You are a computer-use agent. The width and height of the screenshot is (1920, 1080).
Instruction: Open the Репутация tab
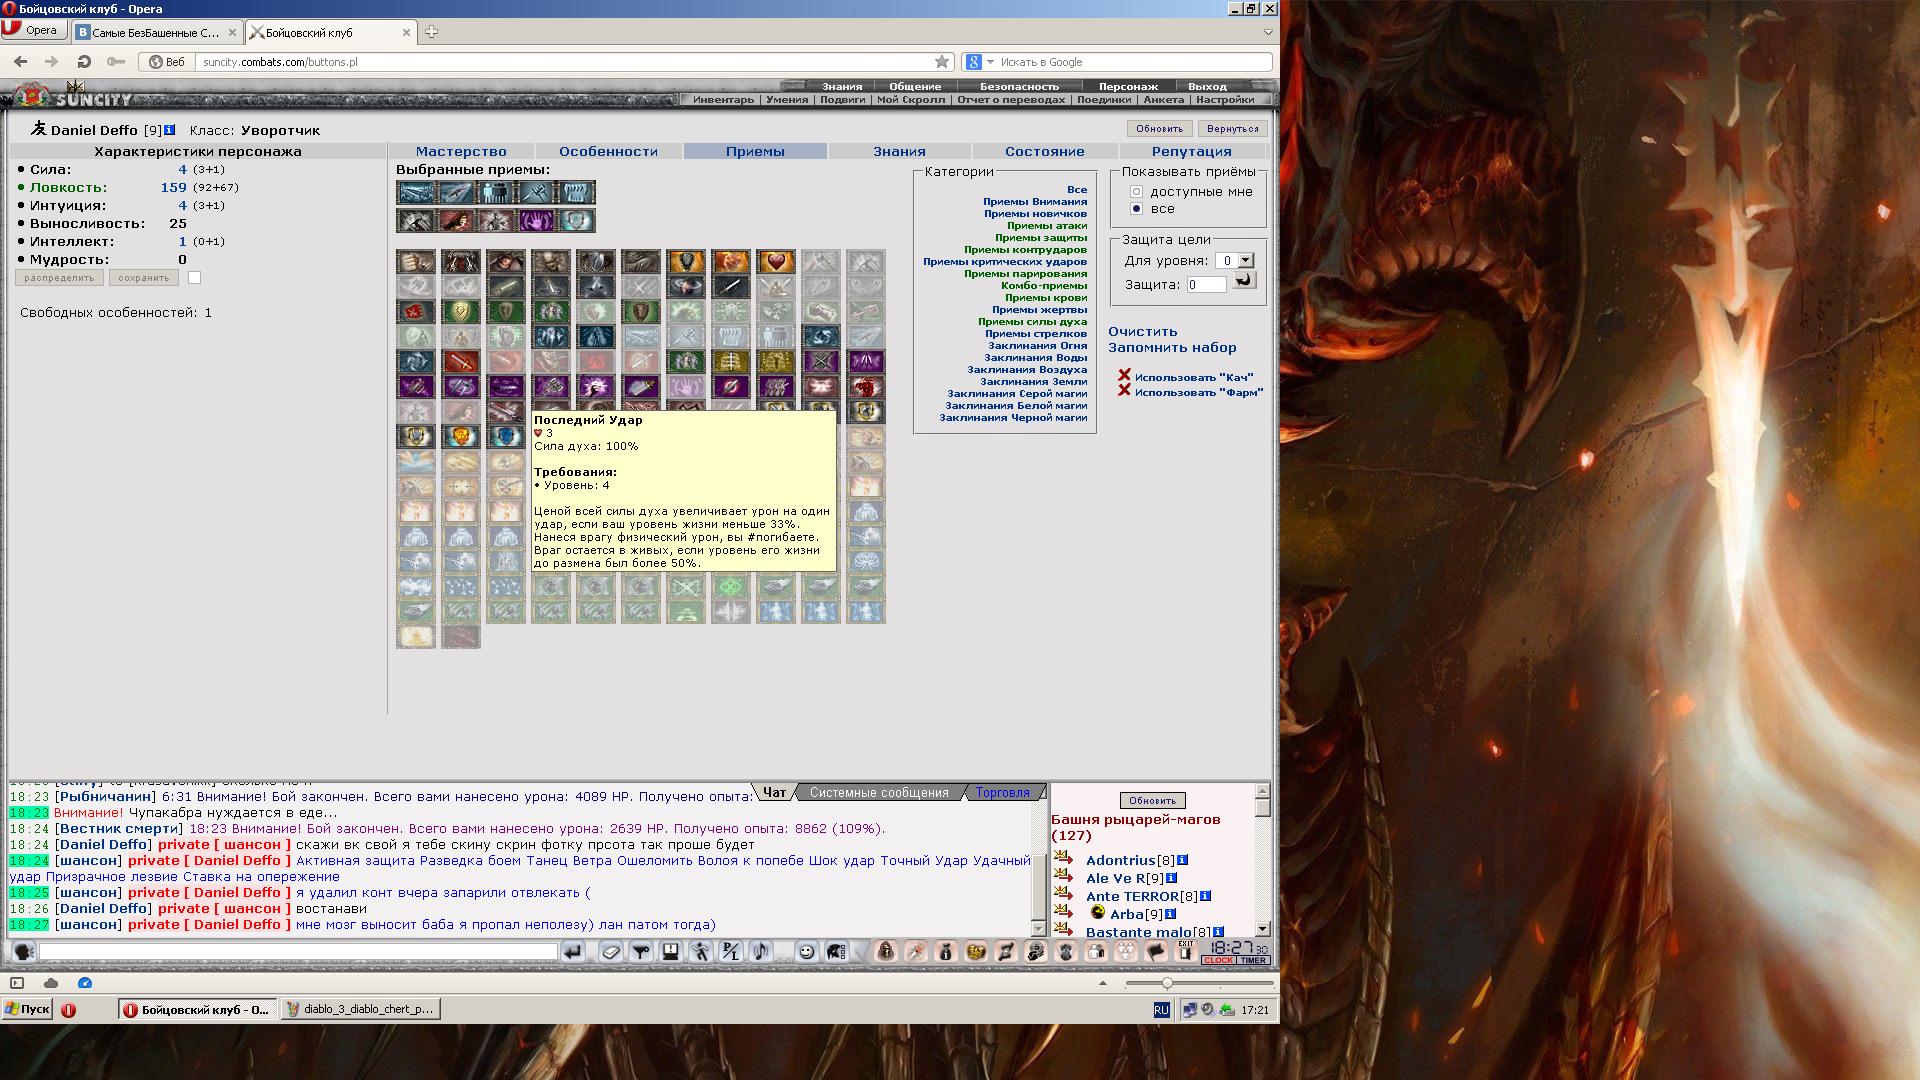click(1191, 152)
